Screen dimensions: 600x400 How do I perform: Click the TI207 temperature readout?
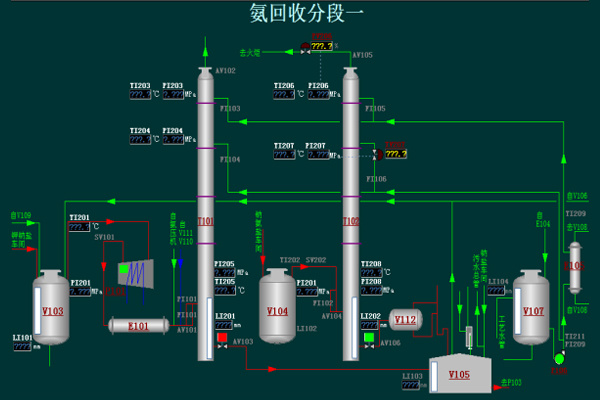pyautogui.click(x=285, y=155)
